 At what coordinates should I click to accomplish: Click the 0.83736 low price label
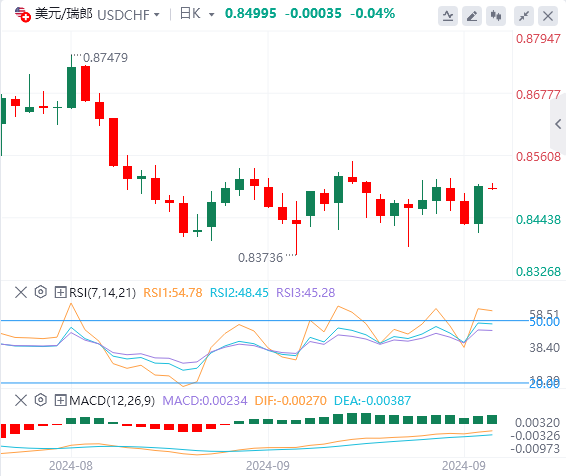pyautogui.click(x=260, y=258)
